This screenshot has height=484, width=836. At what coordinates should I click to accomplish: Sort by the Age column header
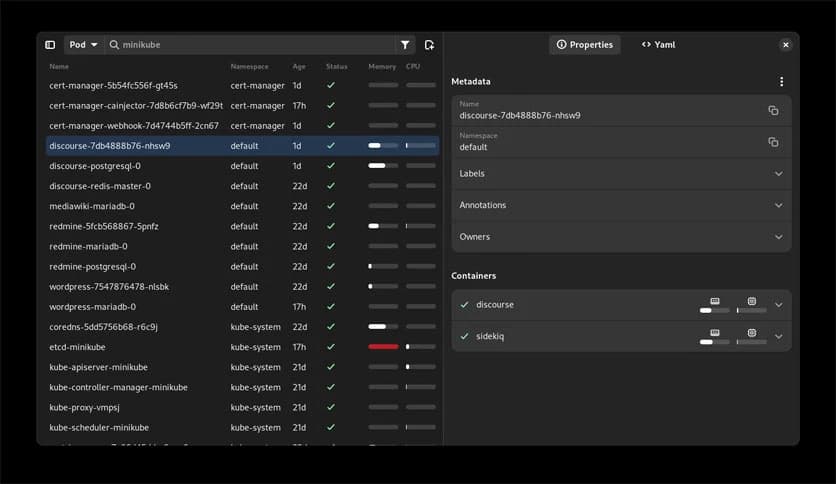pos(299,67)
